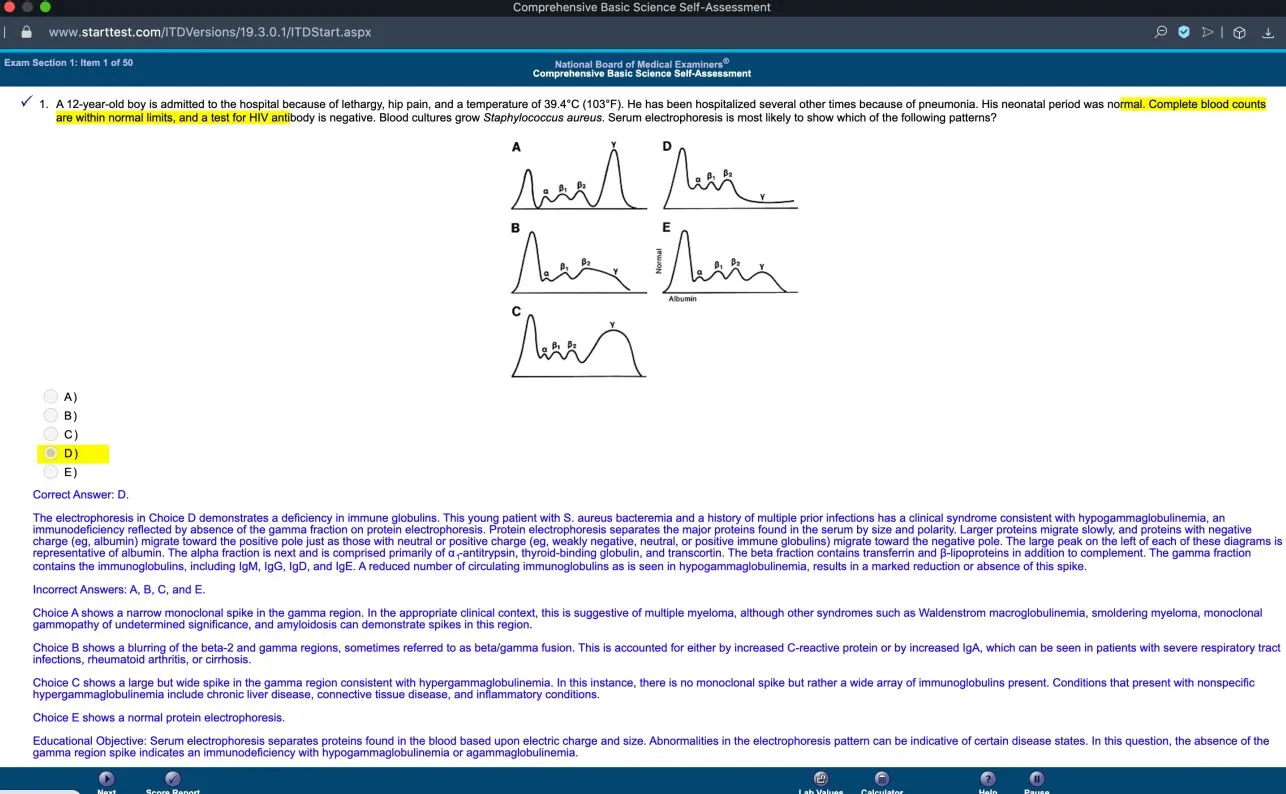
Task: Click the Next question arrow icon
Action: tap(106, 778)
